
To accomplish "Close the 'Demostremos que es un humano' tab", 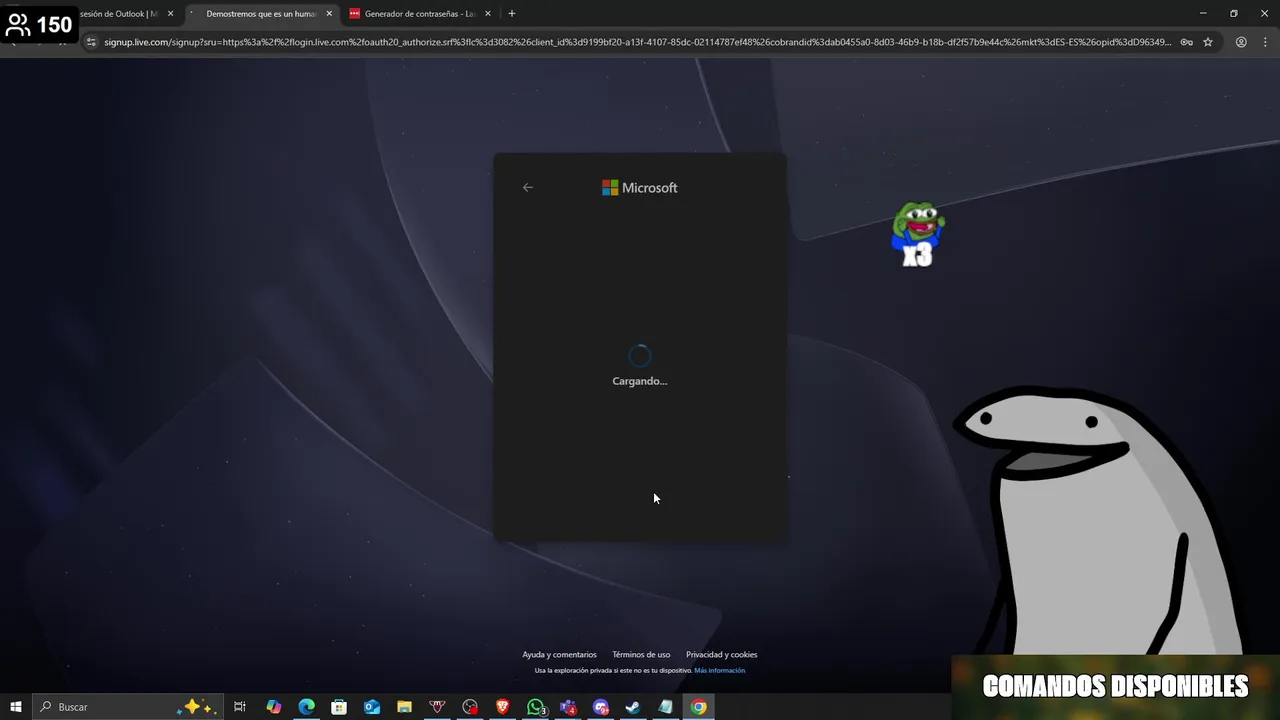I will 329,14.
